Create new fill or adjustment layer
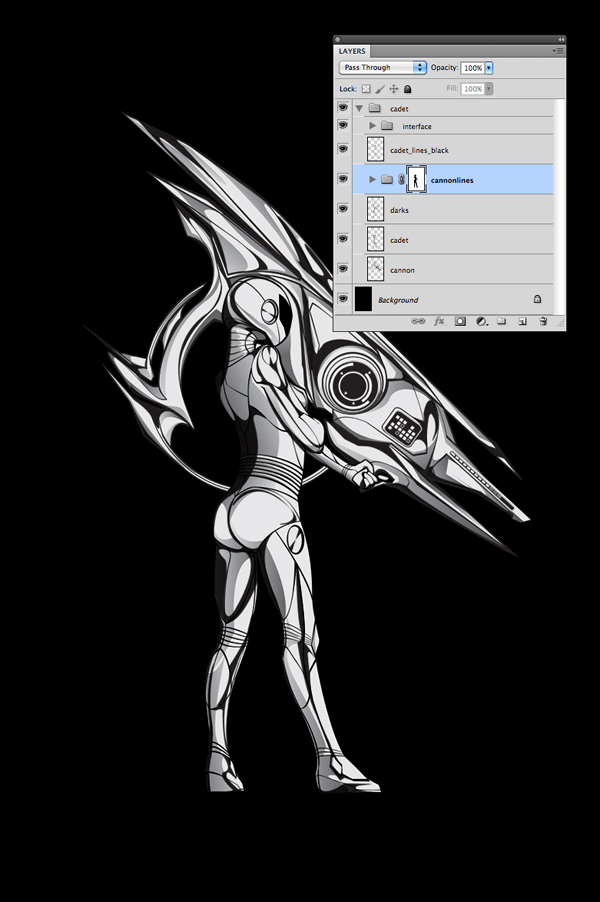 pyautogui.click(x=481, y=321)
